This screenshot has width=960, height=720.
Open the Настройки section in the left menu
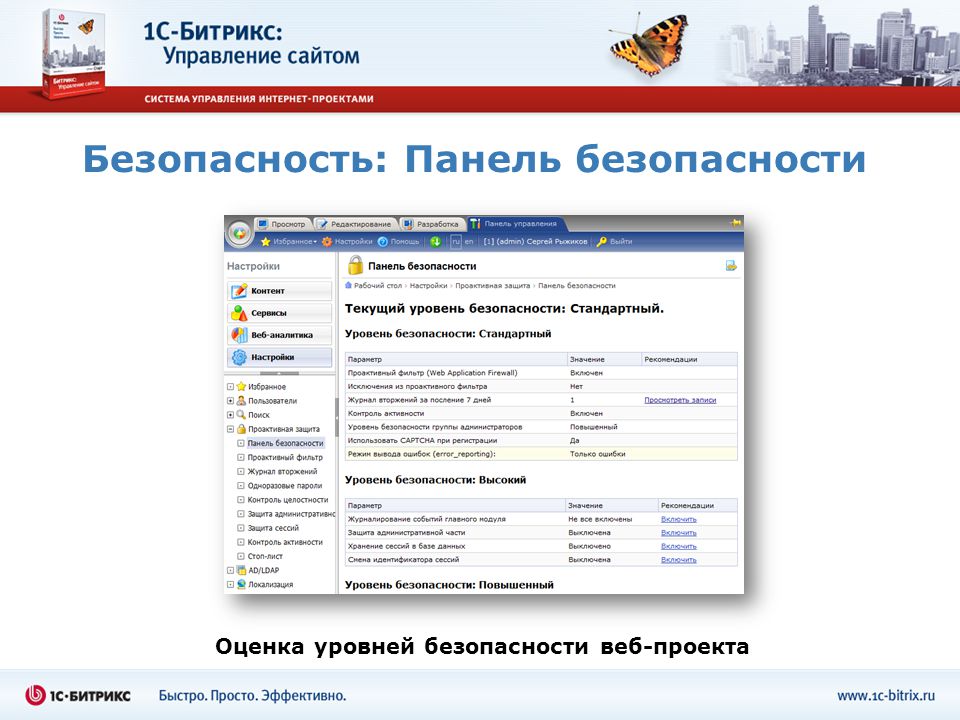pyautogui.click(x=280, y=357)
